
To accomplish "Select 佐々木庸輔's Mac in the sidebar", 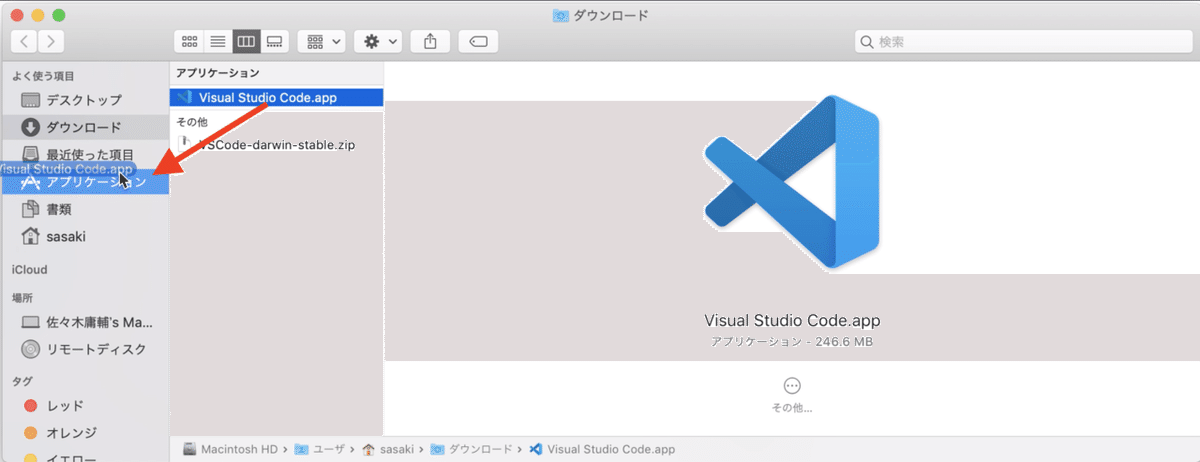I will tap(84, 323).
